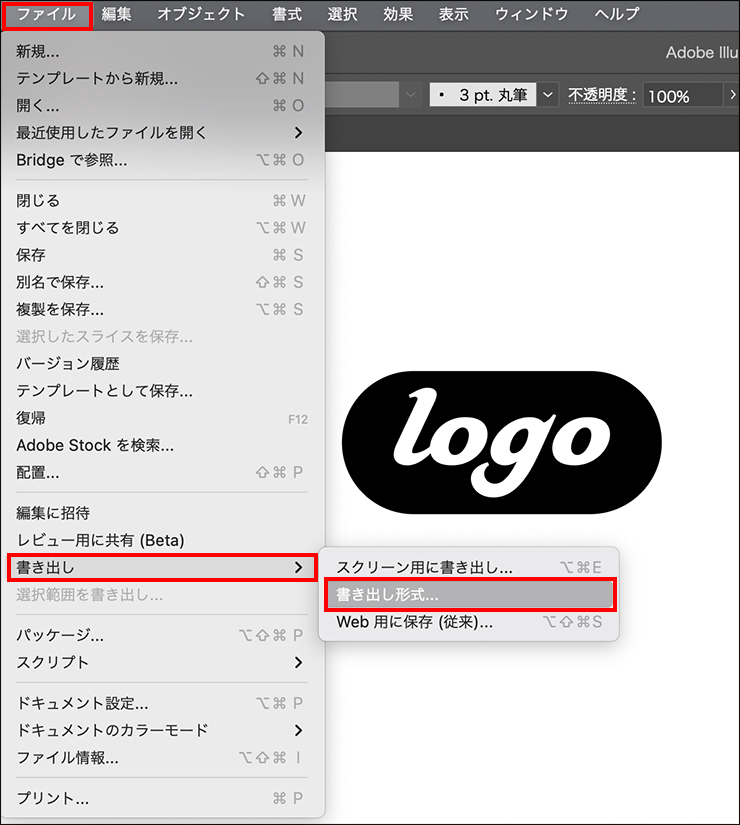
Task: Choose 新規... from the file menu
Action: 38,51
